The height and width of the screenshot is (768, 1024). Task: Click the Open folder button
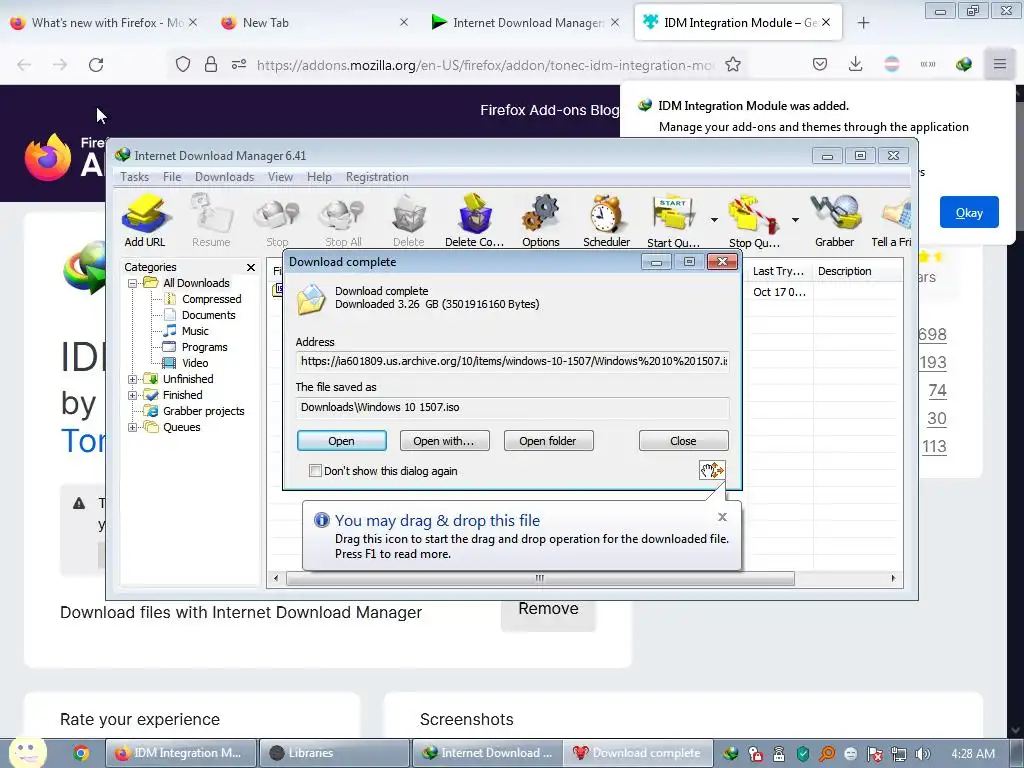click(x=548, y=441)
